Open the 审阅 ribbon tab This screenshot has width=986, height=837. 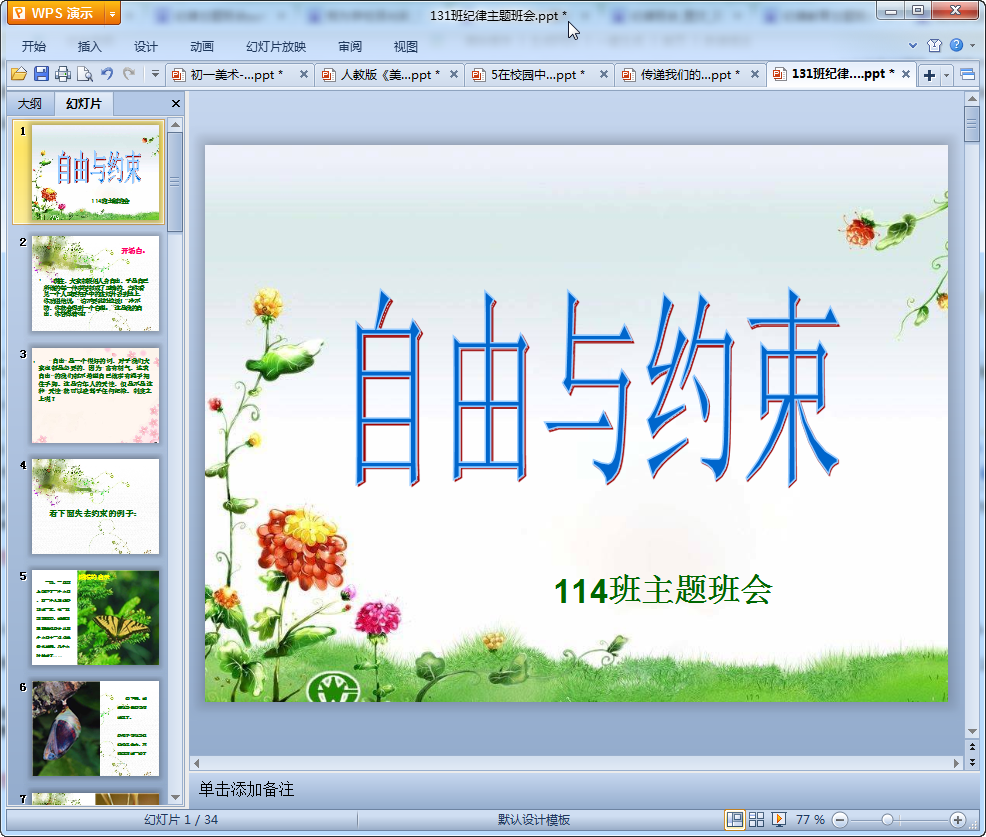click(350, 47)
